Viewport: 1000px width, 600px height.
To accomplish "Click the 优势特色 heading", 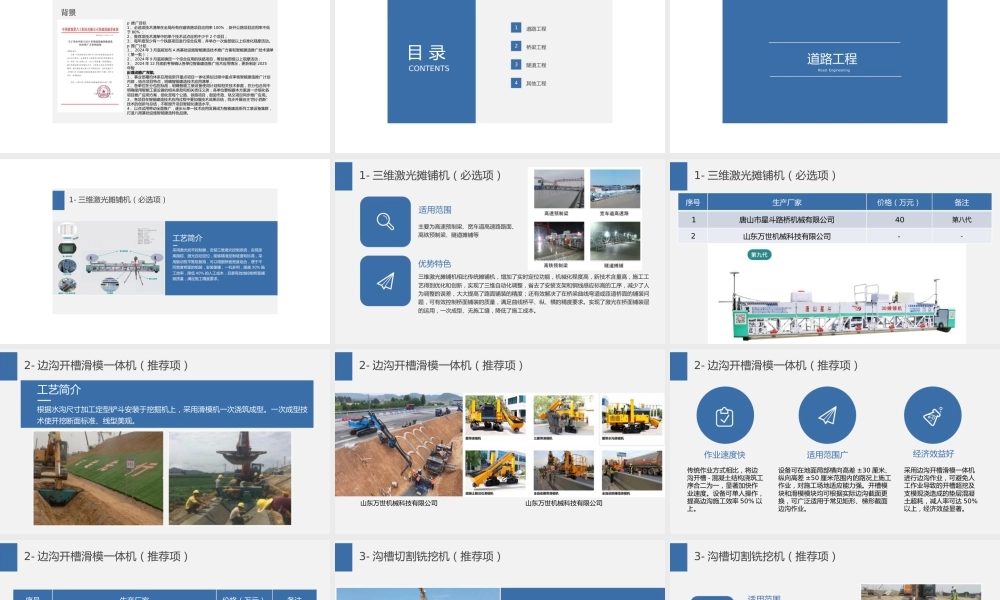I will 434,263.
